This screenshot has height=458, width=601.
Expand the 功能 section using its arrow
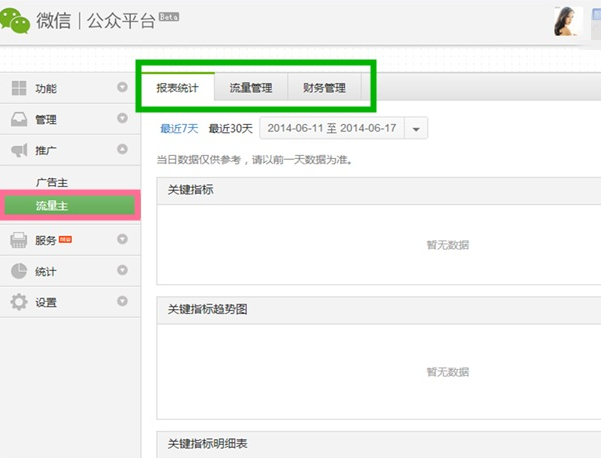[123, 89]
